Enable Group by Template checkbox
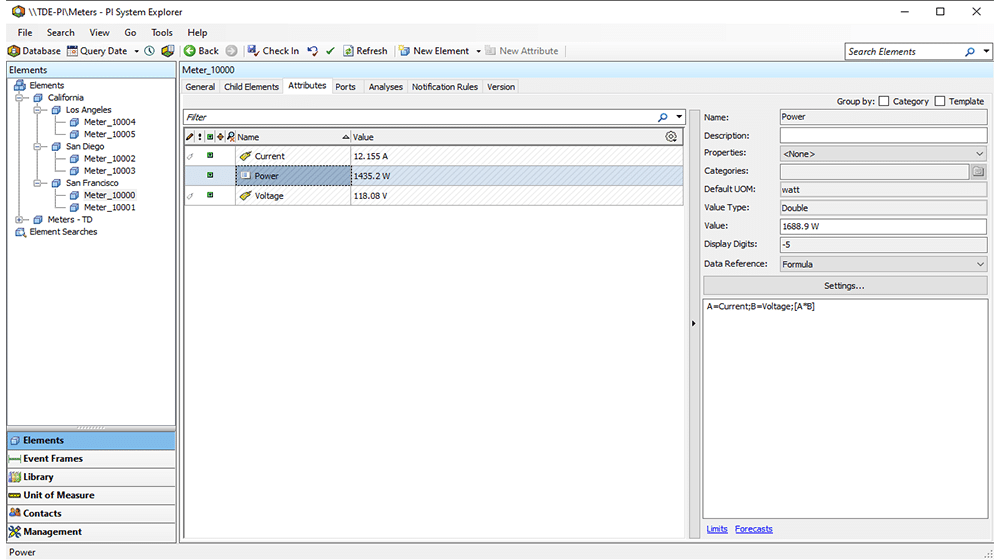The width and height of the screenshot is (1000, 560). pos(940,101)
